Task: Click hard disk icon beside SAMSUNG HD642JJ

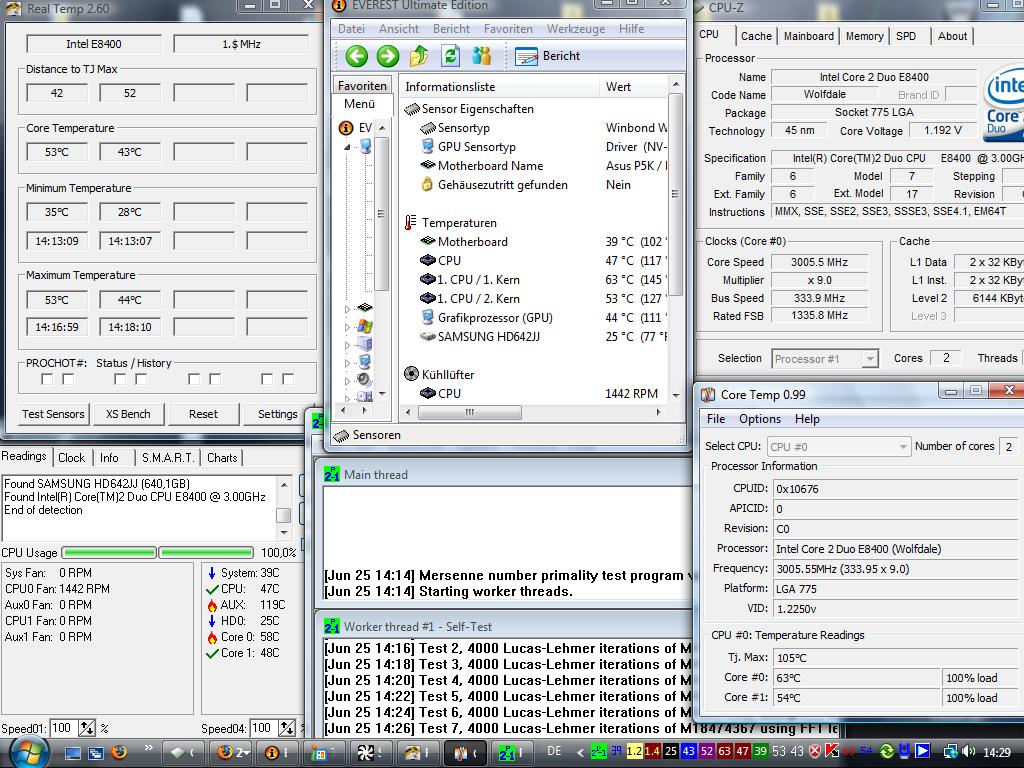Action: coord(428,336)
